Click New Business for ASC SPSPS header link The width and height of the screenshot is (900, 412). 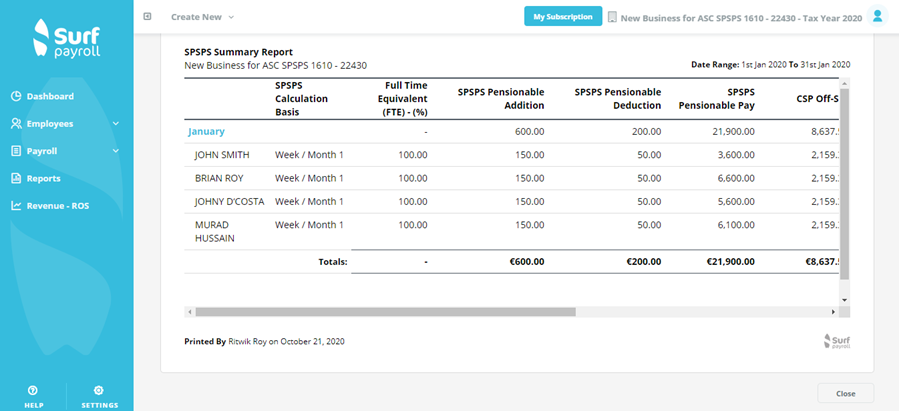point(741,18)
